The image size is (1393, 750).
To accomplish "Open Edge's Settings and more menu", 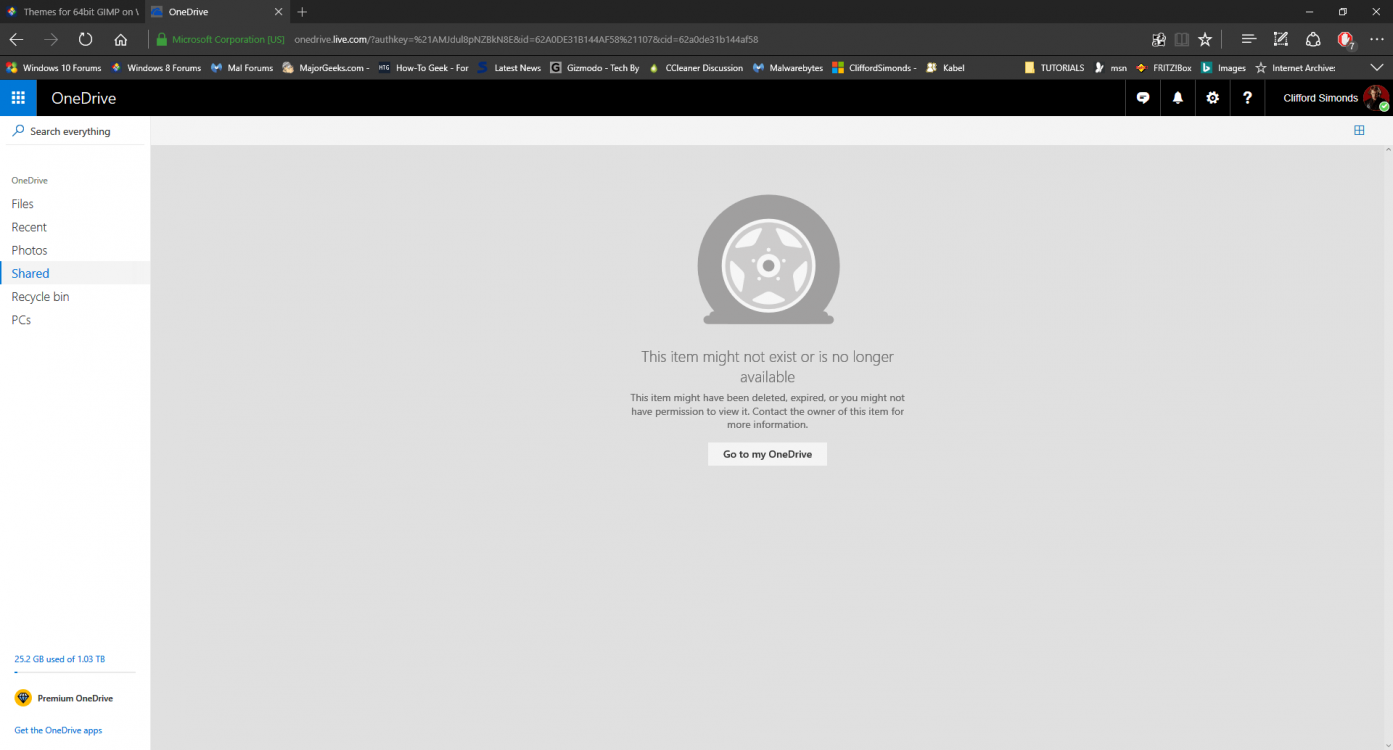I will 1377,39.
